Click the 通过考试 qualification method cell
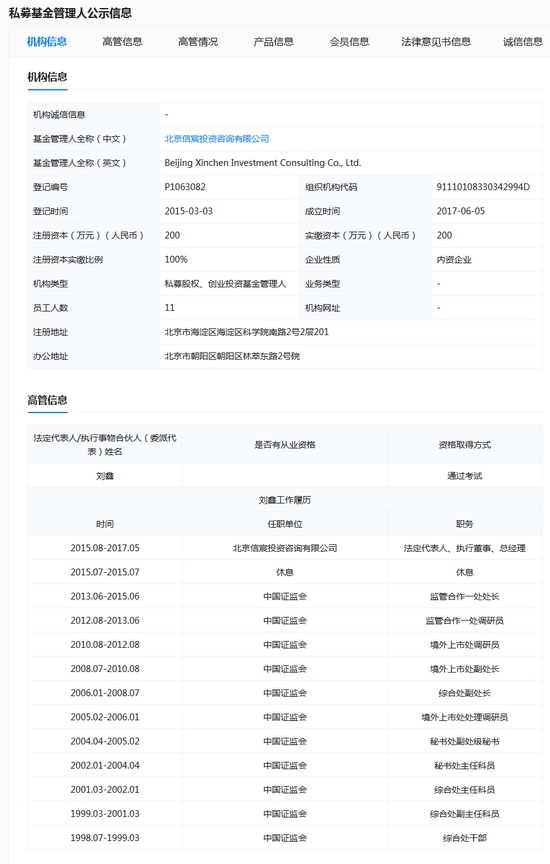 (465, 476)
